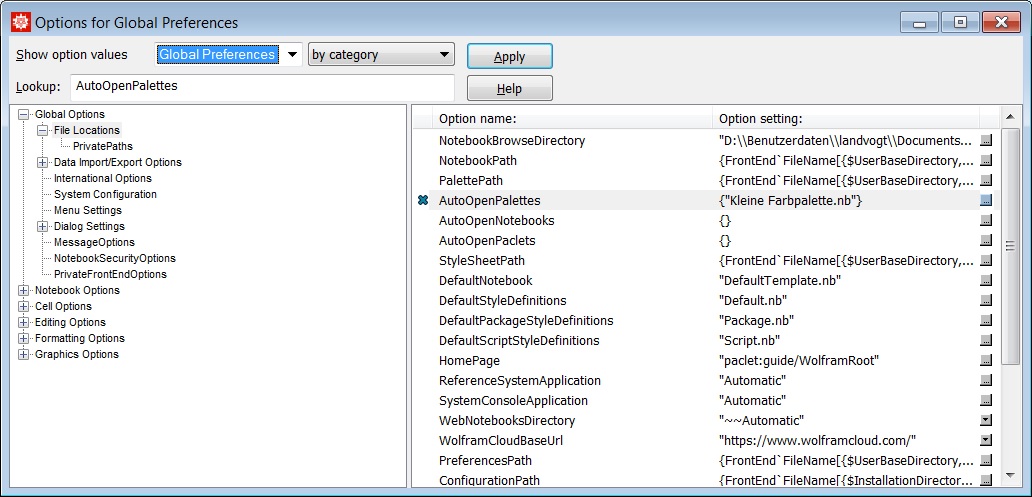This screenshot has height=497, width=1032.
Task: Expand the Cell Options node
Action: [24, 306]
